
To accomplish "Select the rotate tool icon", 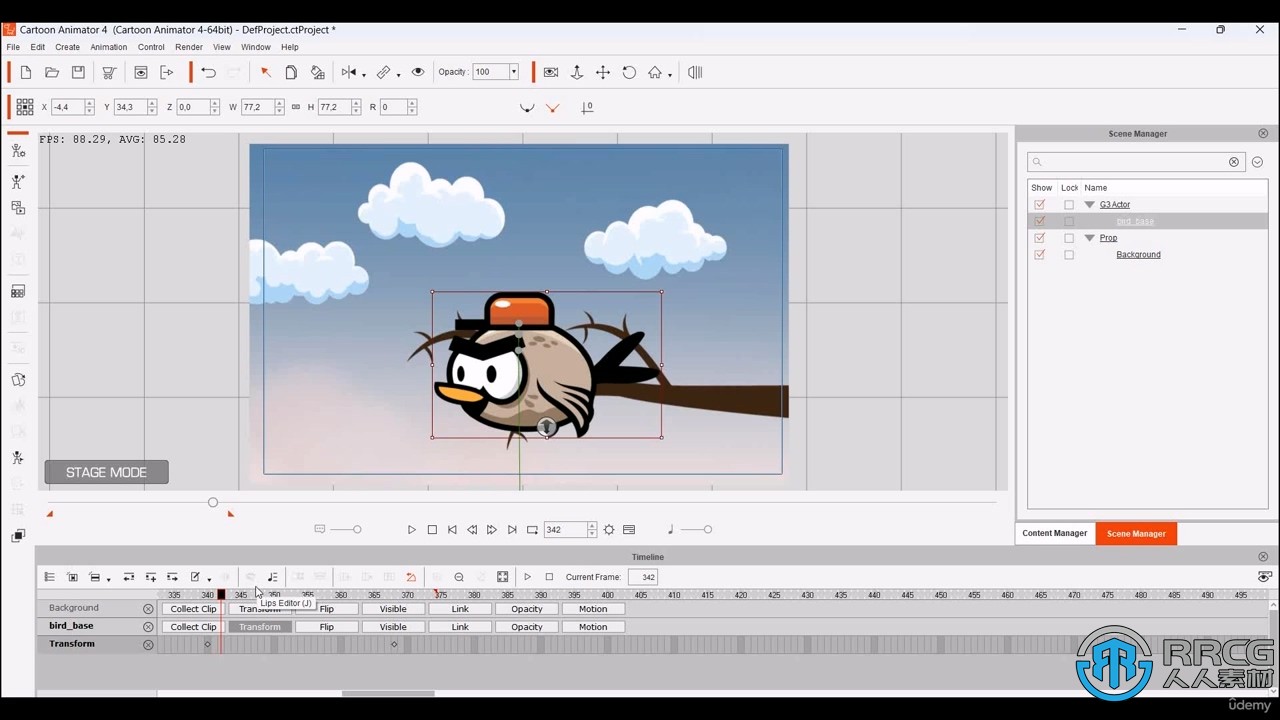I will point(629,72).
